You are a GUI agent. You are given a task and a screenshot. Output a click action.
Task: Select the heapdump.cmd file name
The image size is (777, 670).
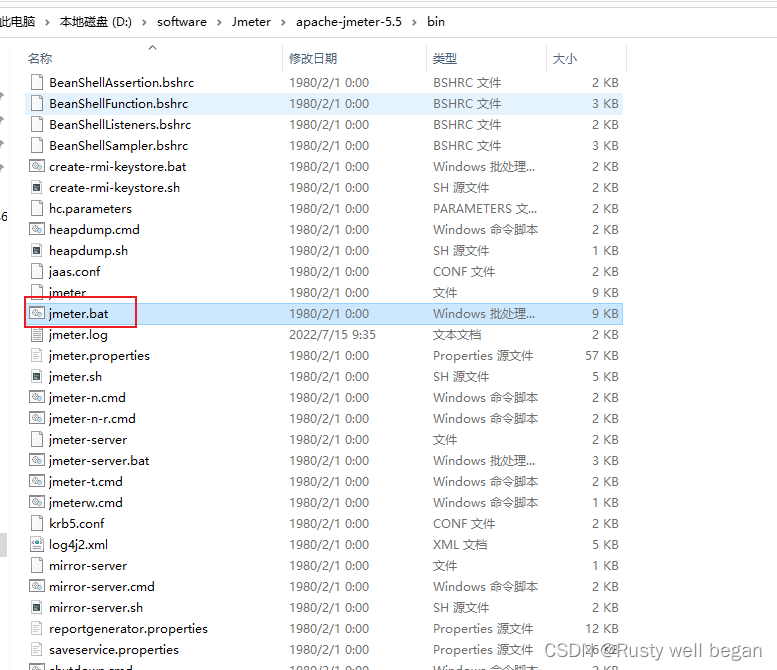point(94,229)
